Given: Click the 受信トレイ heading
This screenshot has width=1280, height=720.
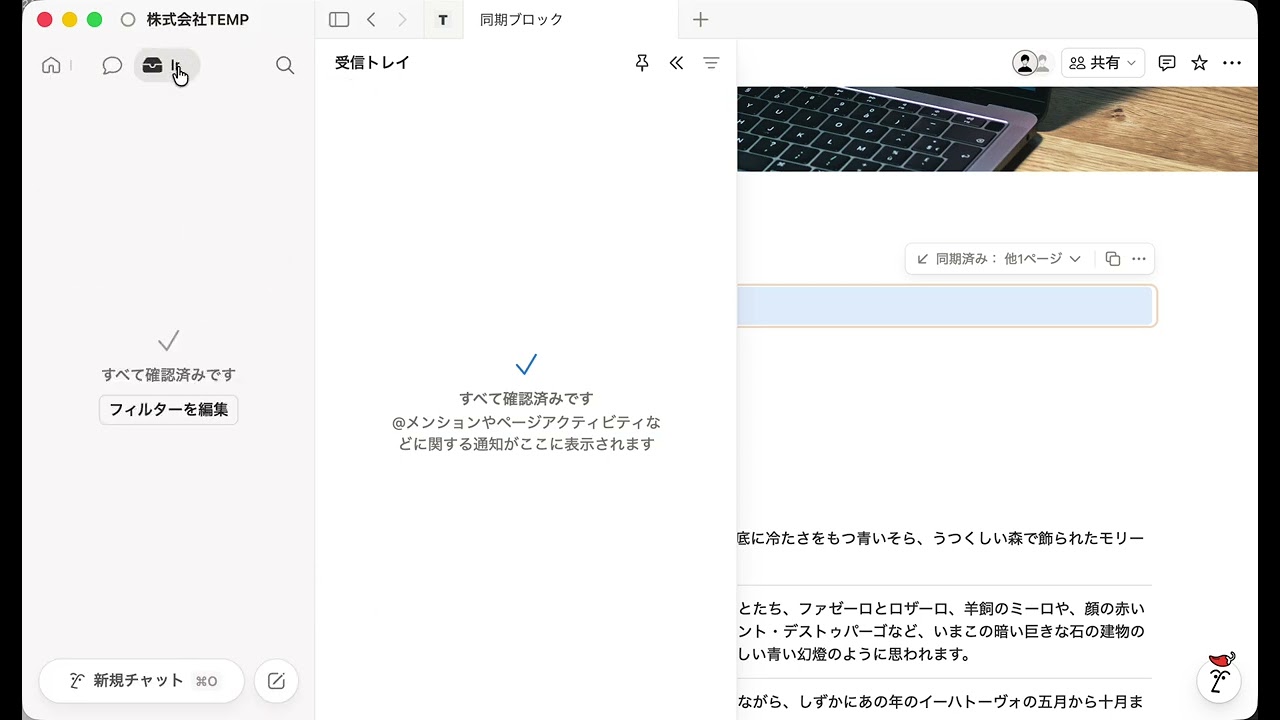Looking at the screenshot, I should click(372, 63).
